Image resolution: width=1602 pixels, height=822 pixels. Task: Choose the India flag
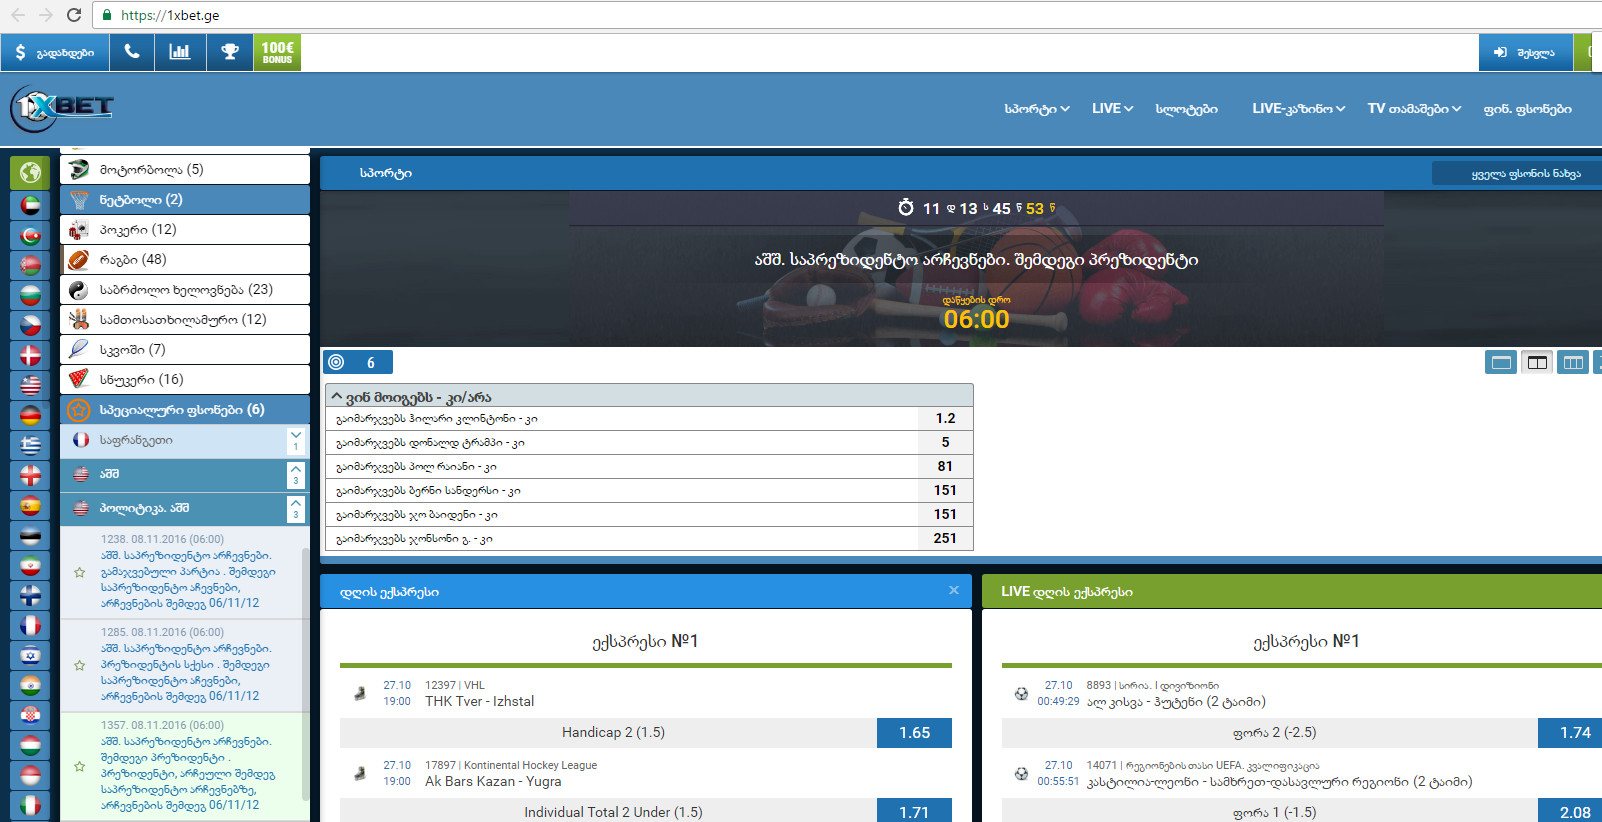click(x=31, y=686)
